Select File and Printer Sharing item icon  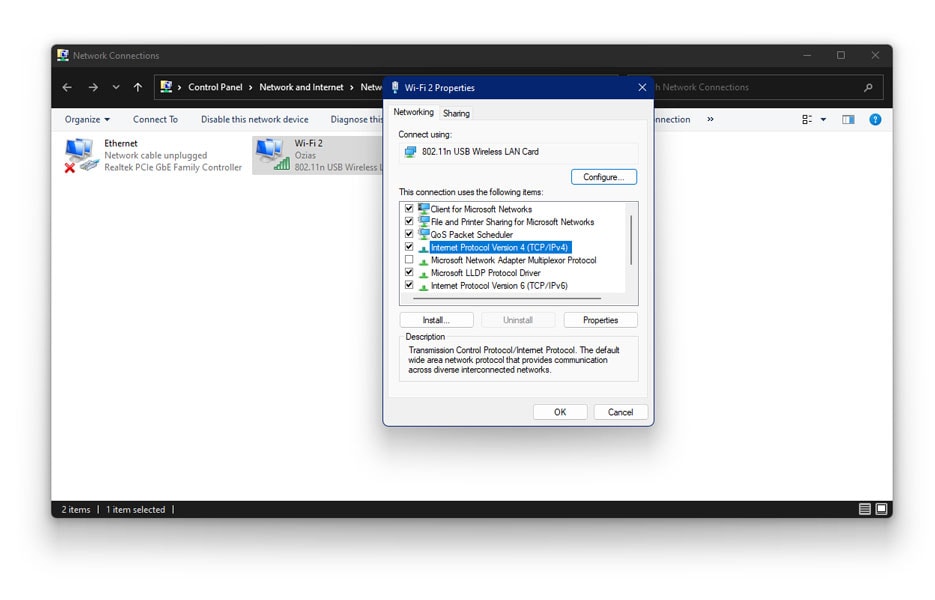tap(423, 221)
